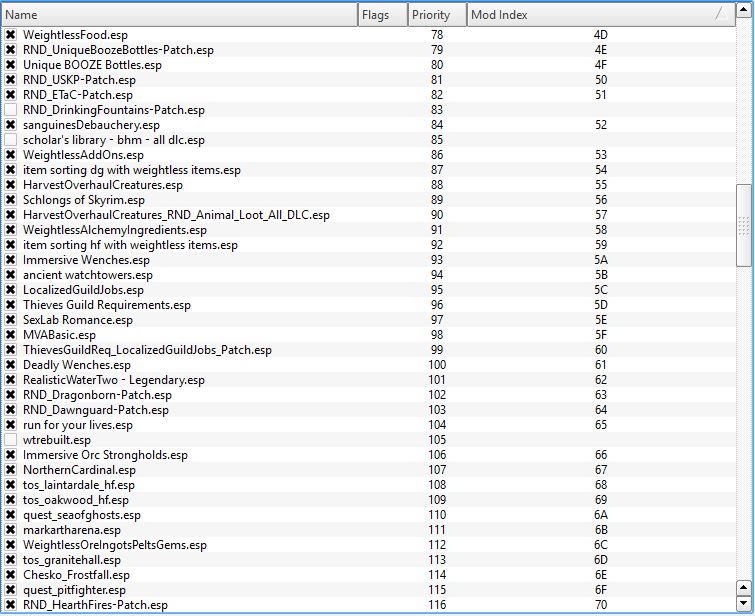Sort plugins by Name column header
Image resolution: width=755 pixels, height=616 pixels.
[x=180, y=15]
